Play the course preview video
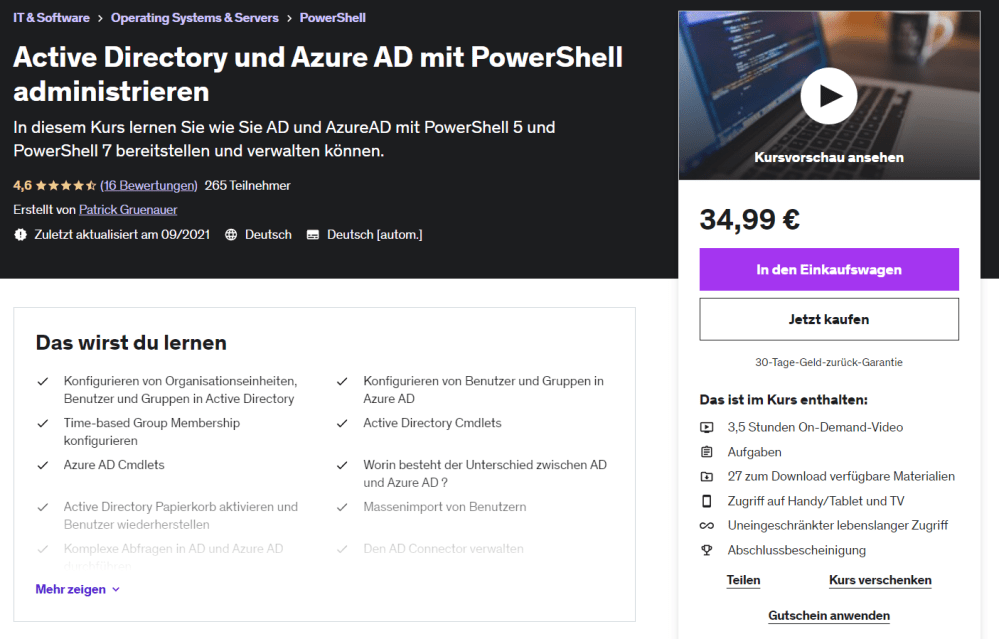Image resolution: width=999 pixels, height=639 pixels. coord(829,96)
